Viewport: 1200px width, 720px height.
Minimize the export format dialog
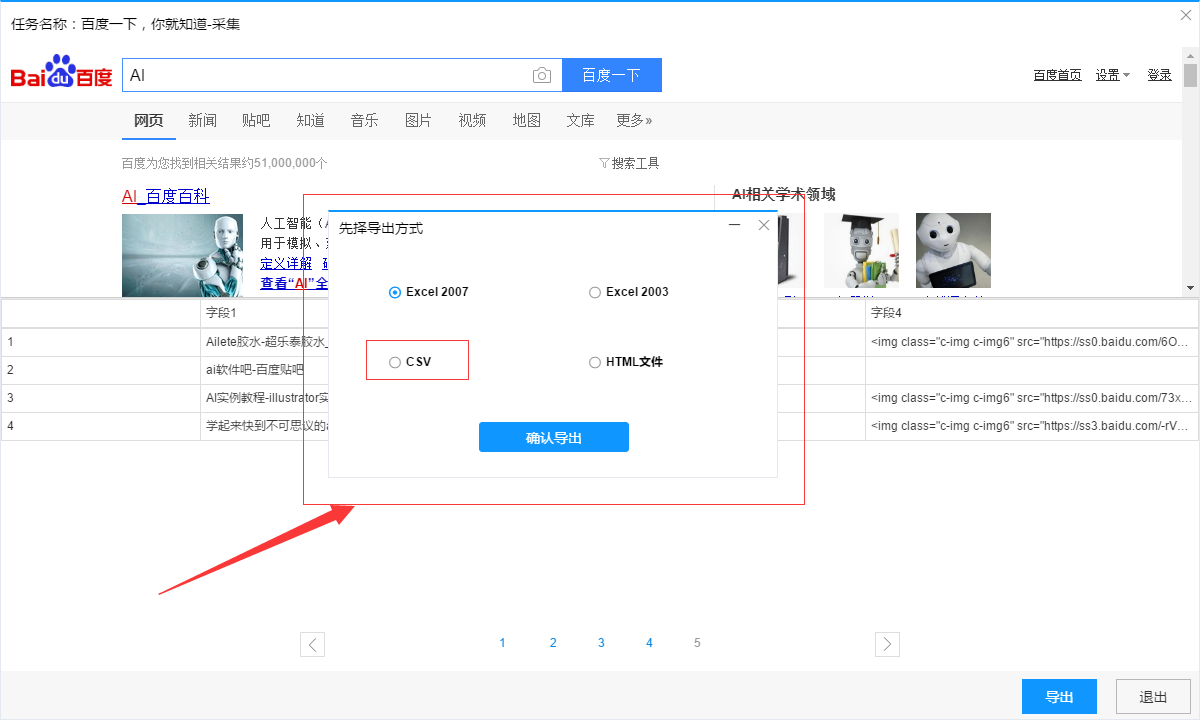click(x=735, y=226)
